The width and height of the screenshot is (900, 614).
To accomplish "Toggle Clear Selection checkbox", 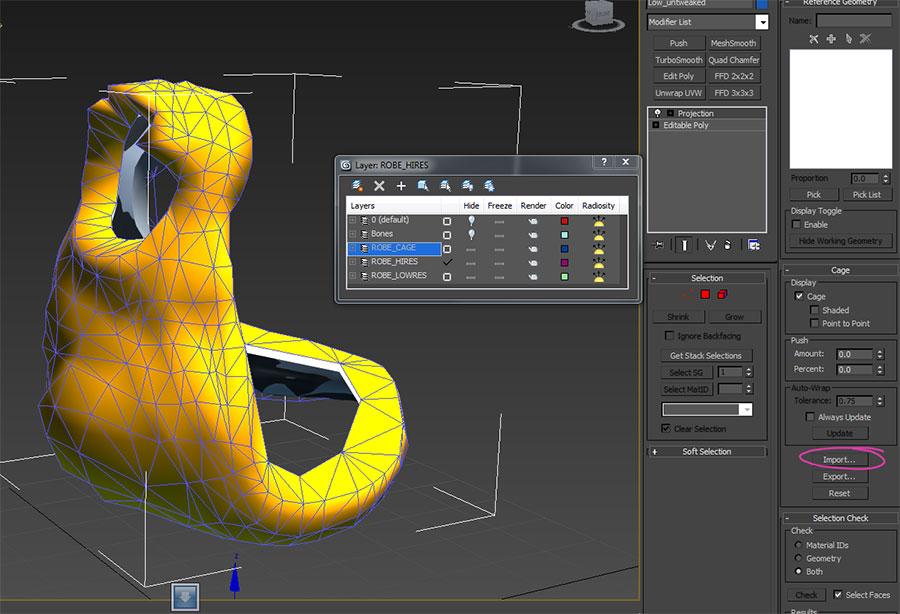I will (665, 428).
